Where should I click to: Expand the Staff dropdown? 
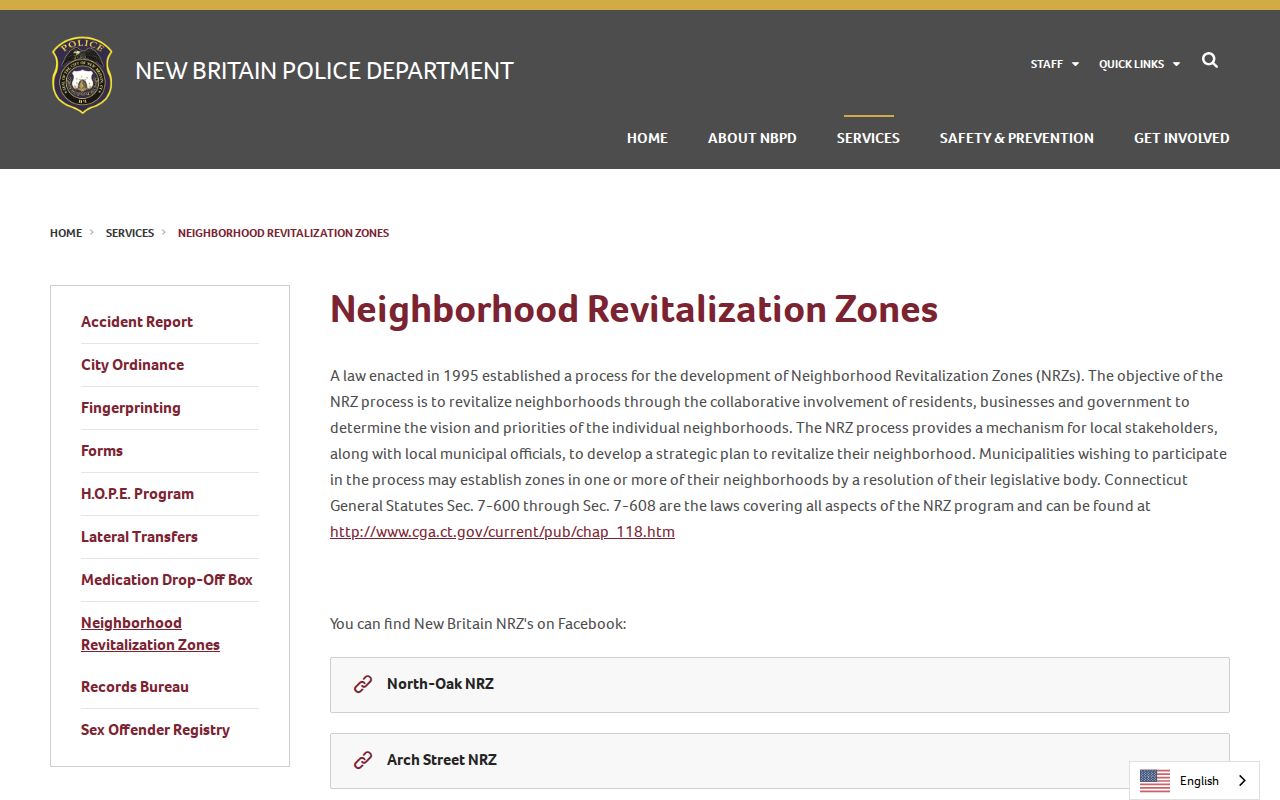click(1055, 64)
